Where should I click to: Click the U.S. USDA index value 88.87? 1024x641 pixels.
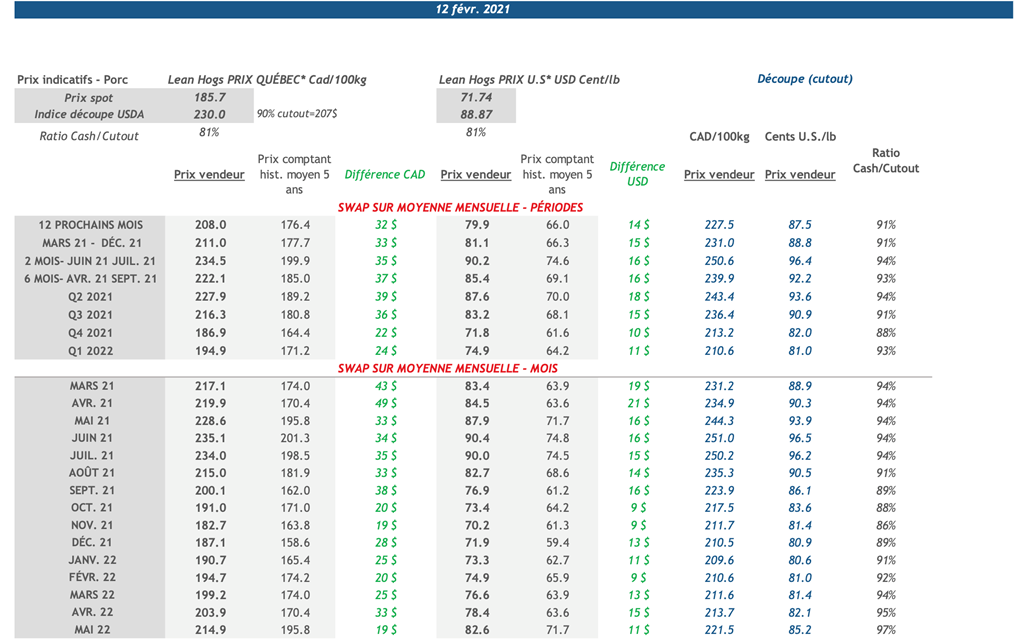(476, 115)
